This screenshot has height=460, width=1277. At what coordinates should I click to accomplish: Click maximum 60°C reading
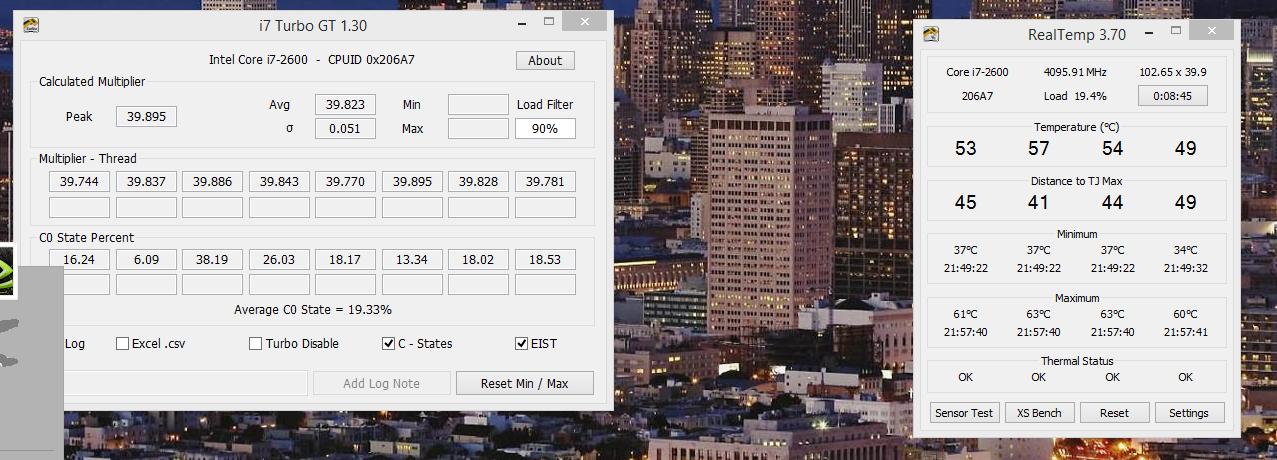pos(1185,314)
